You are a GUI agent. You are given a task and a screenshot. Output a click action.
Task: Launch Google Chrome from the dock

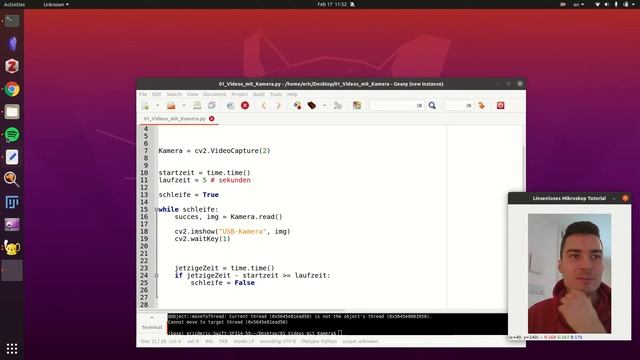pos(12,89)
